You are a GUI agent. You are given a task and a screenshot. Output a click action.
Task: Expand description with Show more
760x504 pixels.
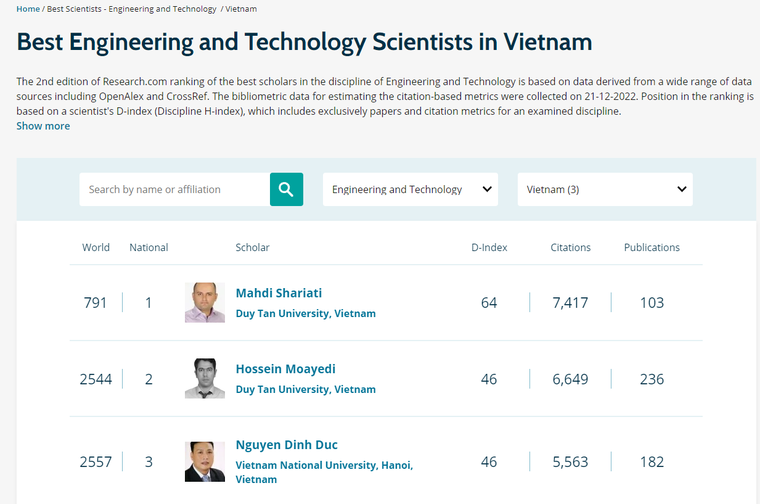pos(43,126)
